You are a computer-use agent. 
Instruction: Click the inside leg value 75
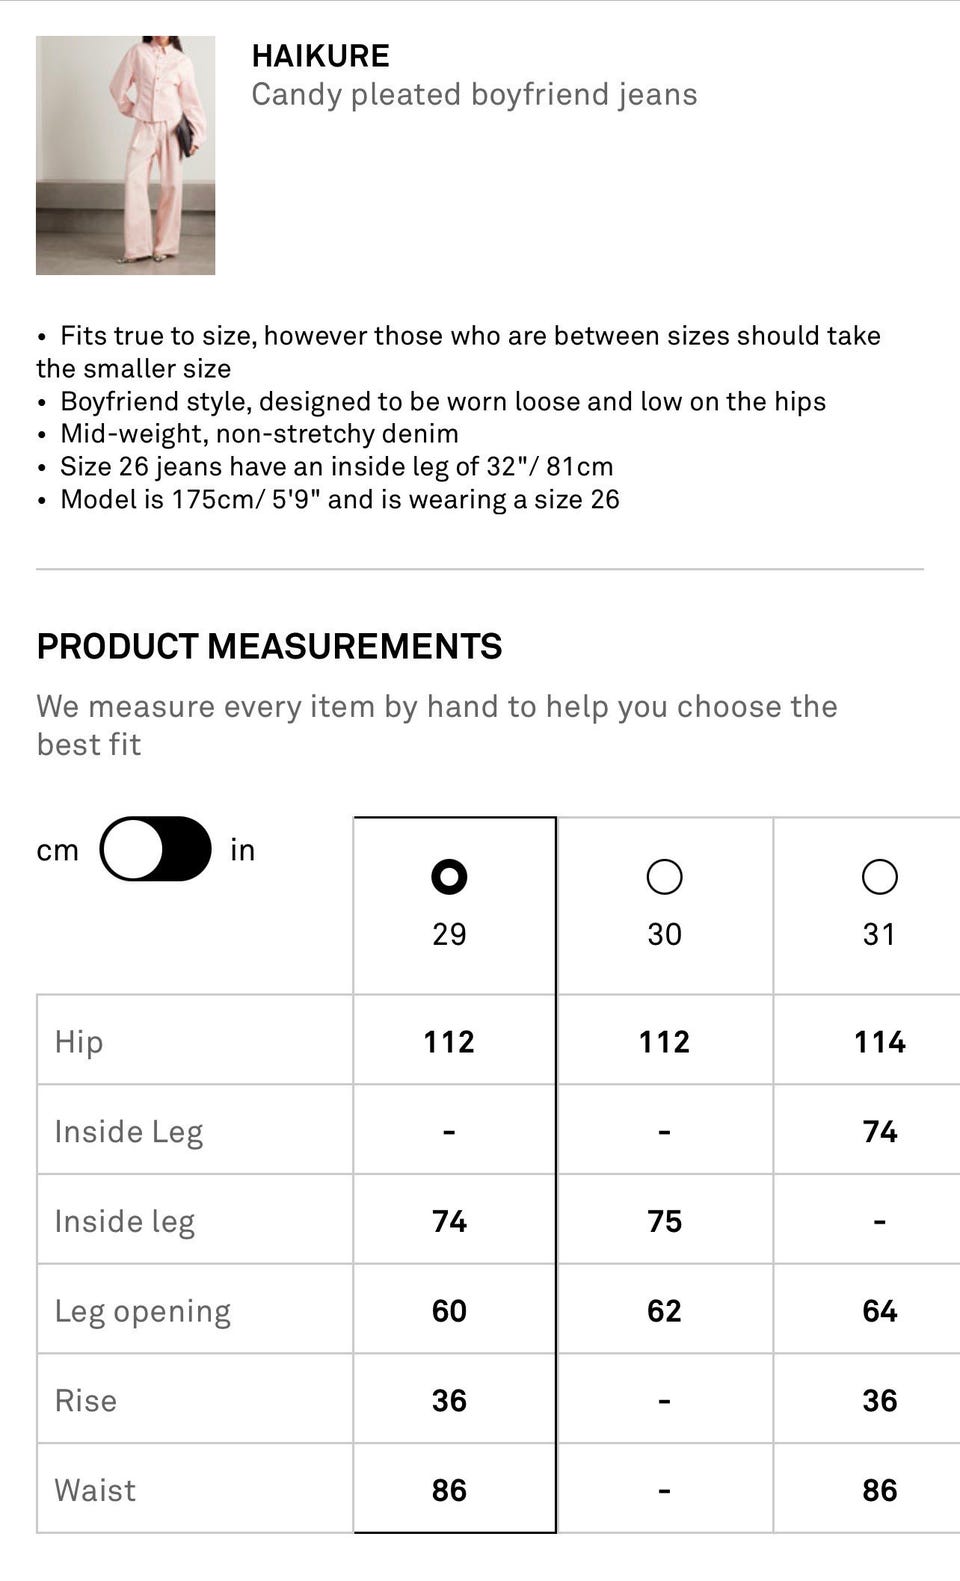coord(664,1221)
